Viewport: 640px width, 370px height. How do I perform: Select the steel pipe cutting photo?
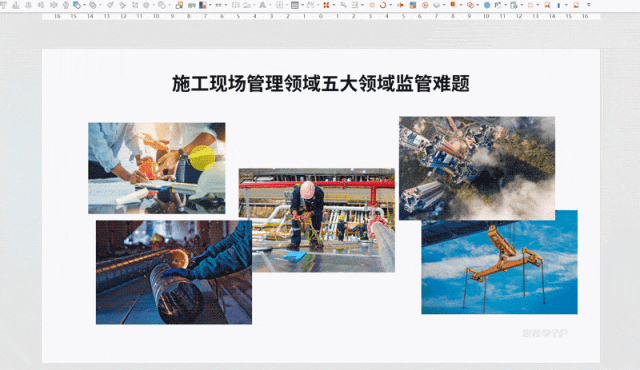coord(174,272)
